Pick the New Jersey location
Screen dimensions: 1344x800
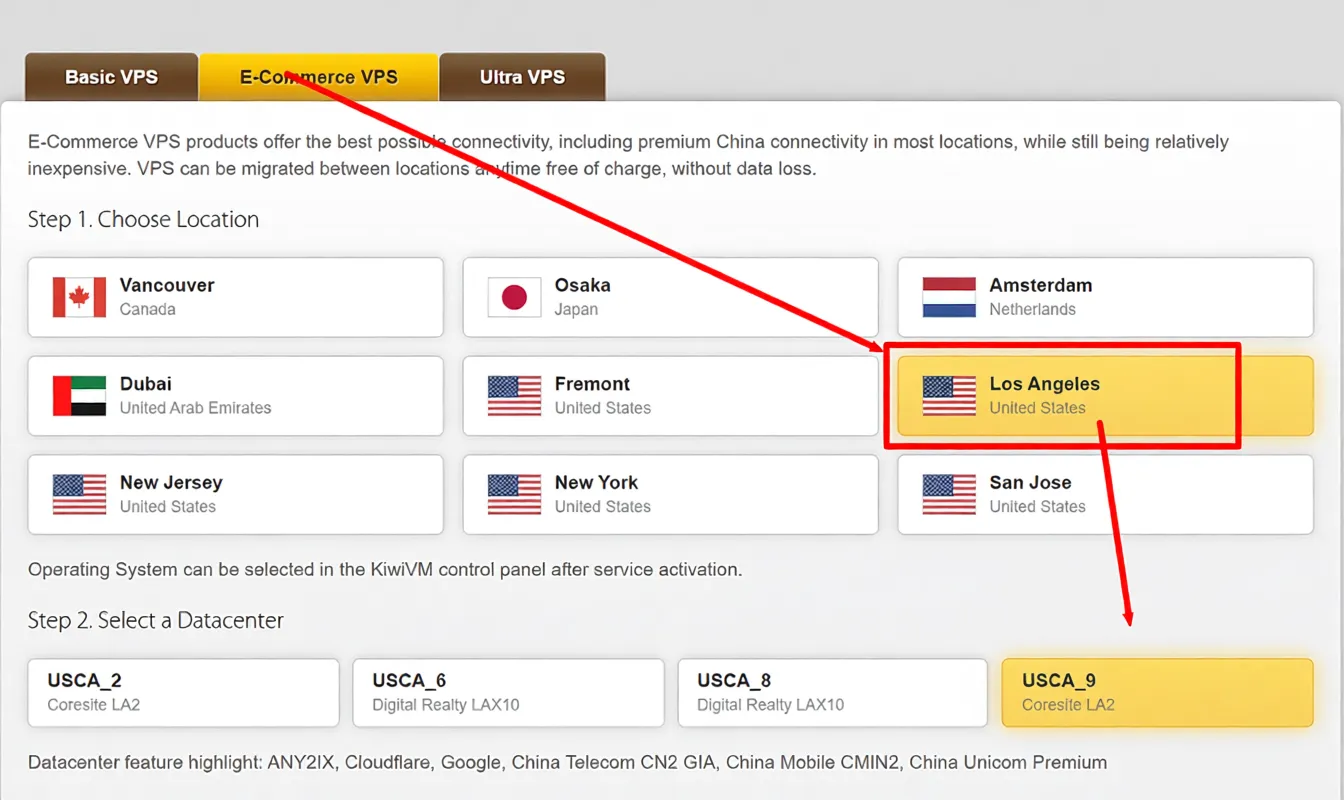click(x=235, y=494)
